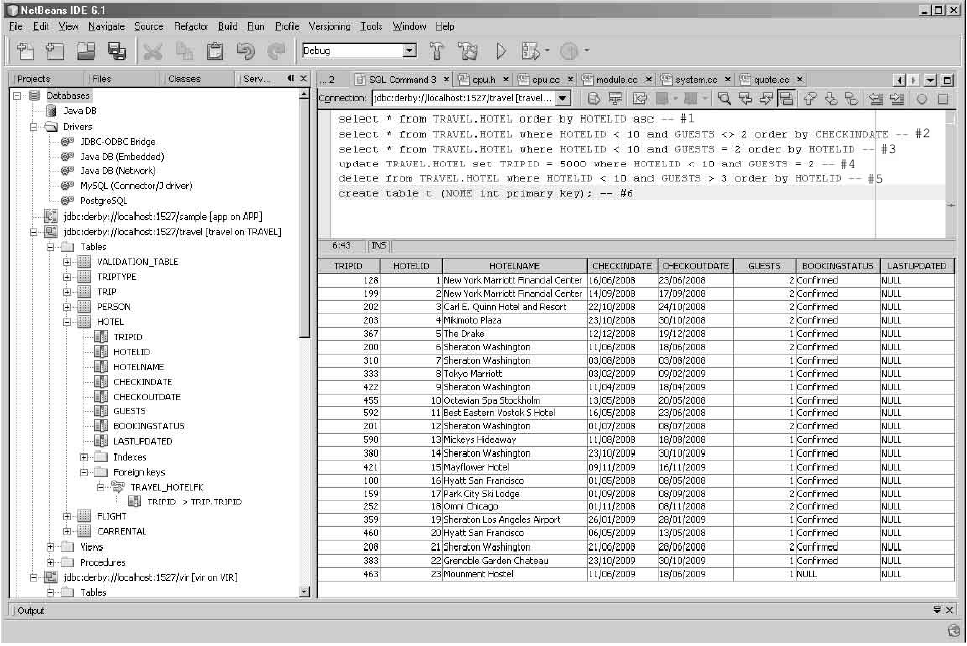Click the HOTELNAME column header
This screenshot has height=646, width=967.
pos(514,266)
